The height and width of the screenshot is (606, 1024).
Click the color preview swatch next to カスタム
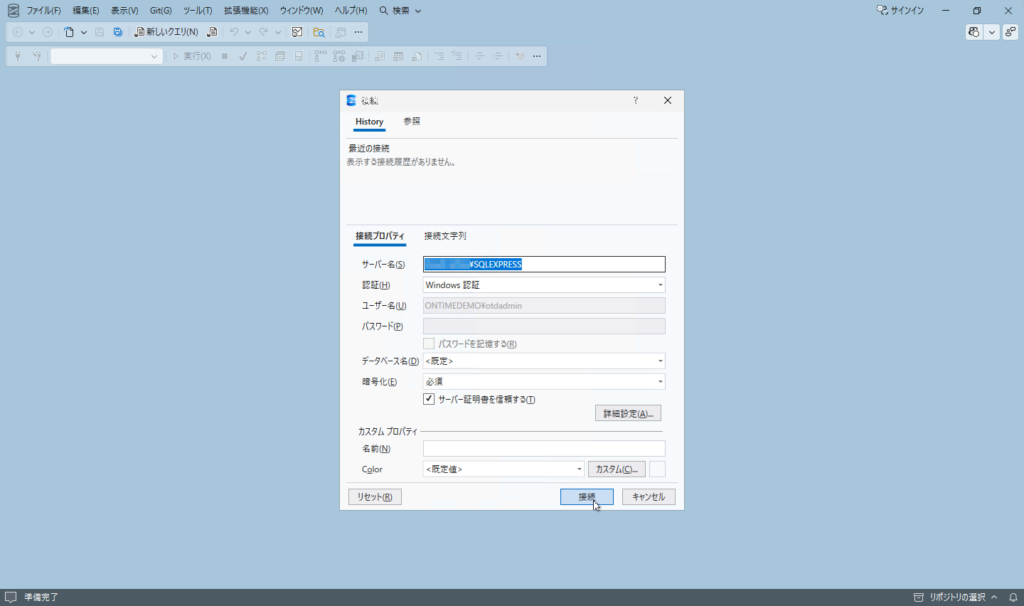click(658, 469)
